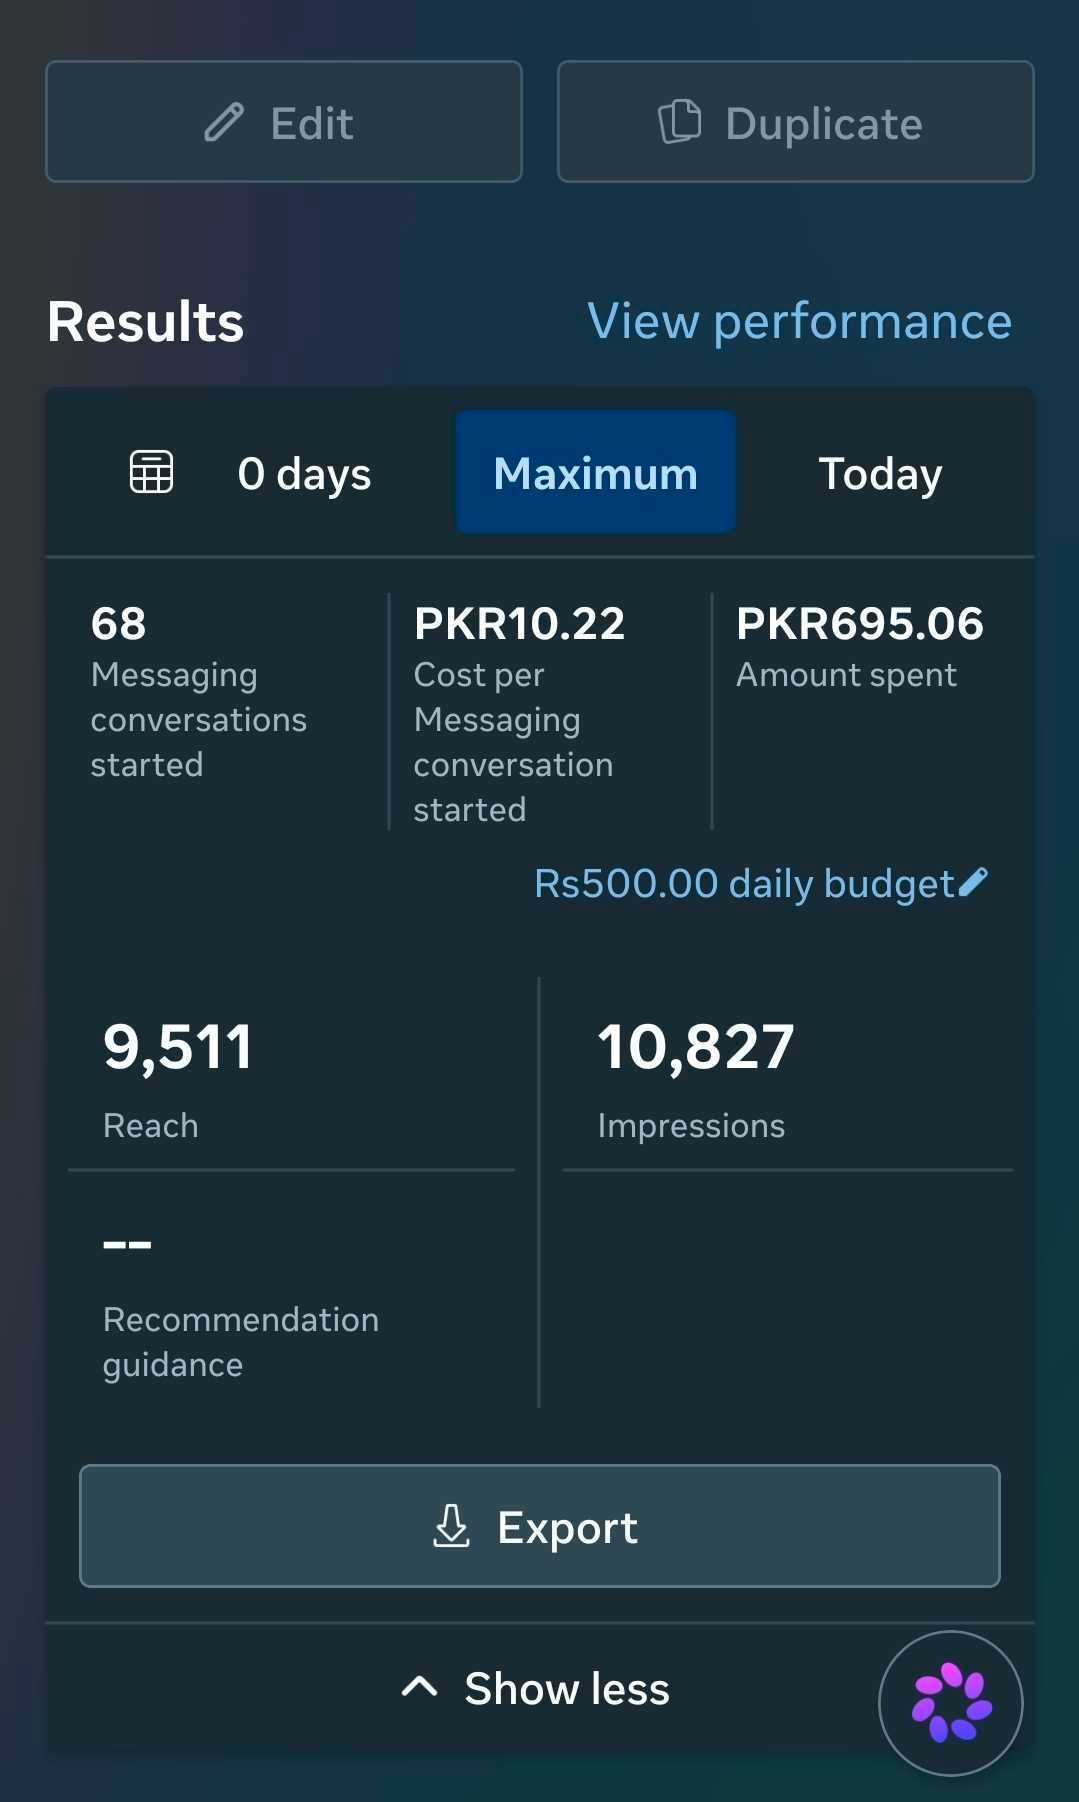This screenshot has height=1802, width=1079.
Task: Open the colorful Meta AI assistant icon
Action: click(x=951, y=1703)
